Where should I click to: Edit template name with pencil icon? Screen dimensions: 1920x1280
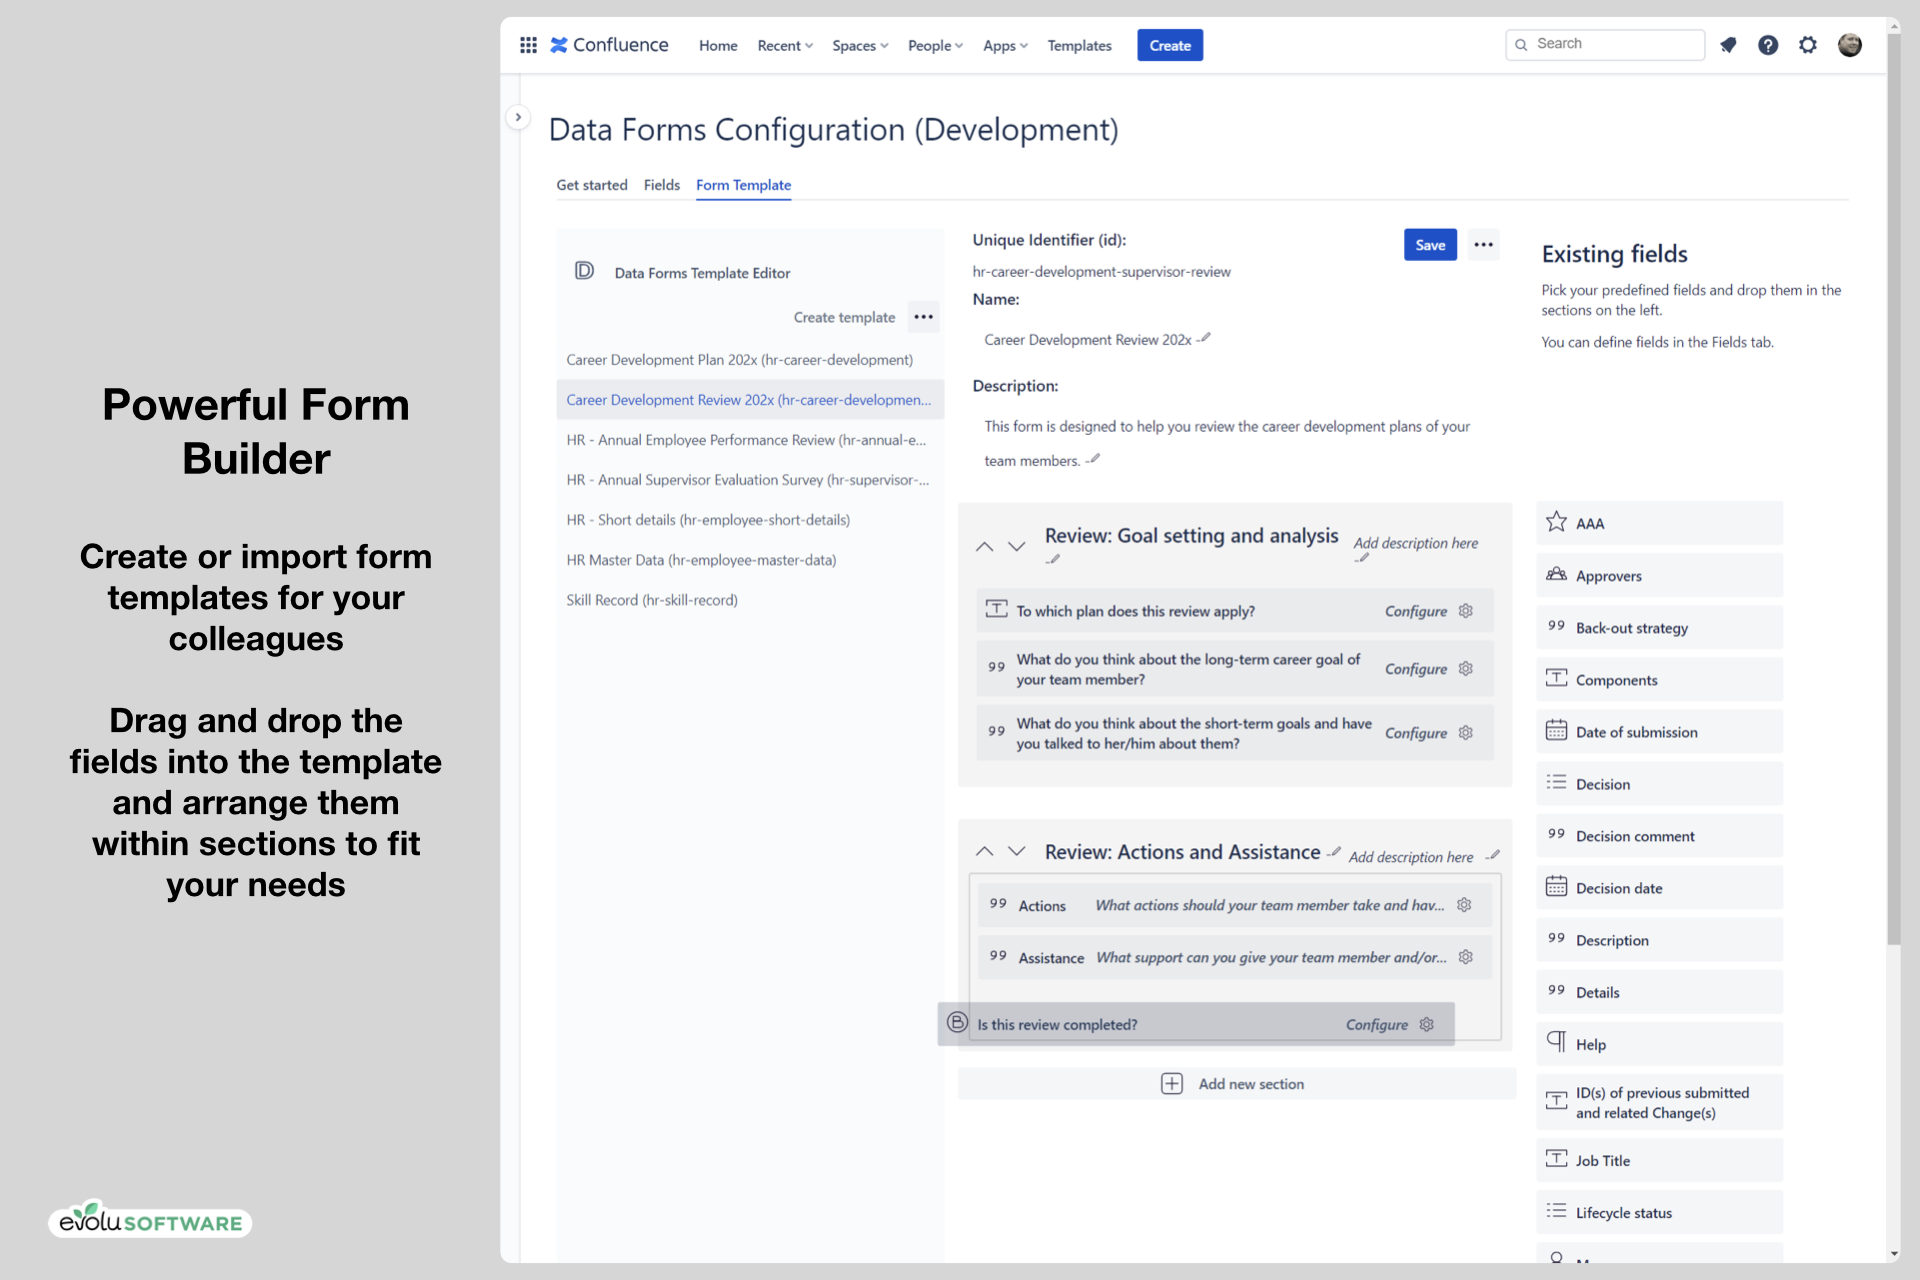click(x=1205, y=338)
